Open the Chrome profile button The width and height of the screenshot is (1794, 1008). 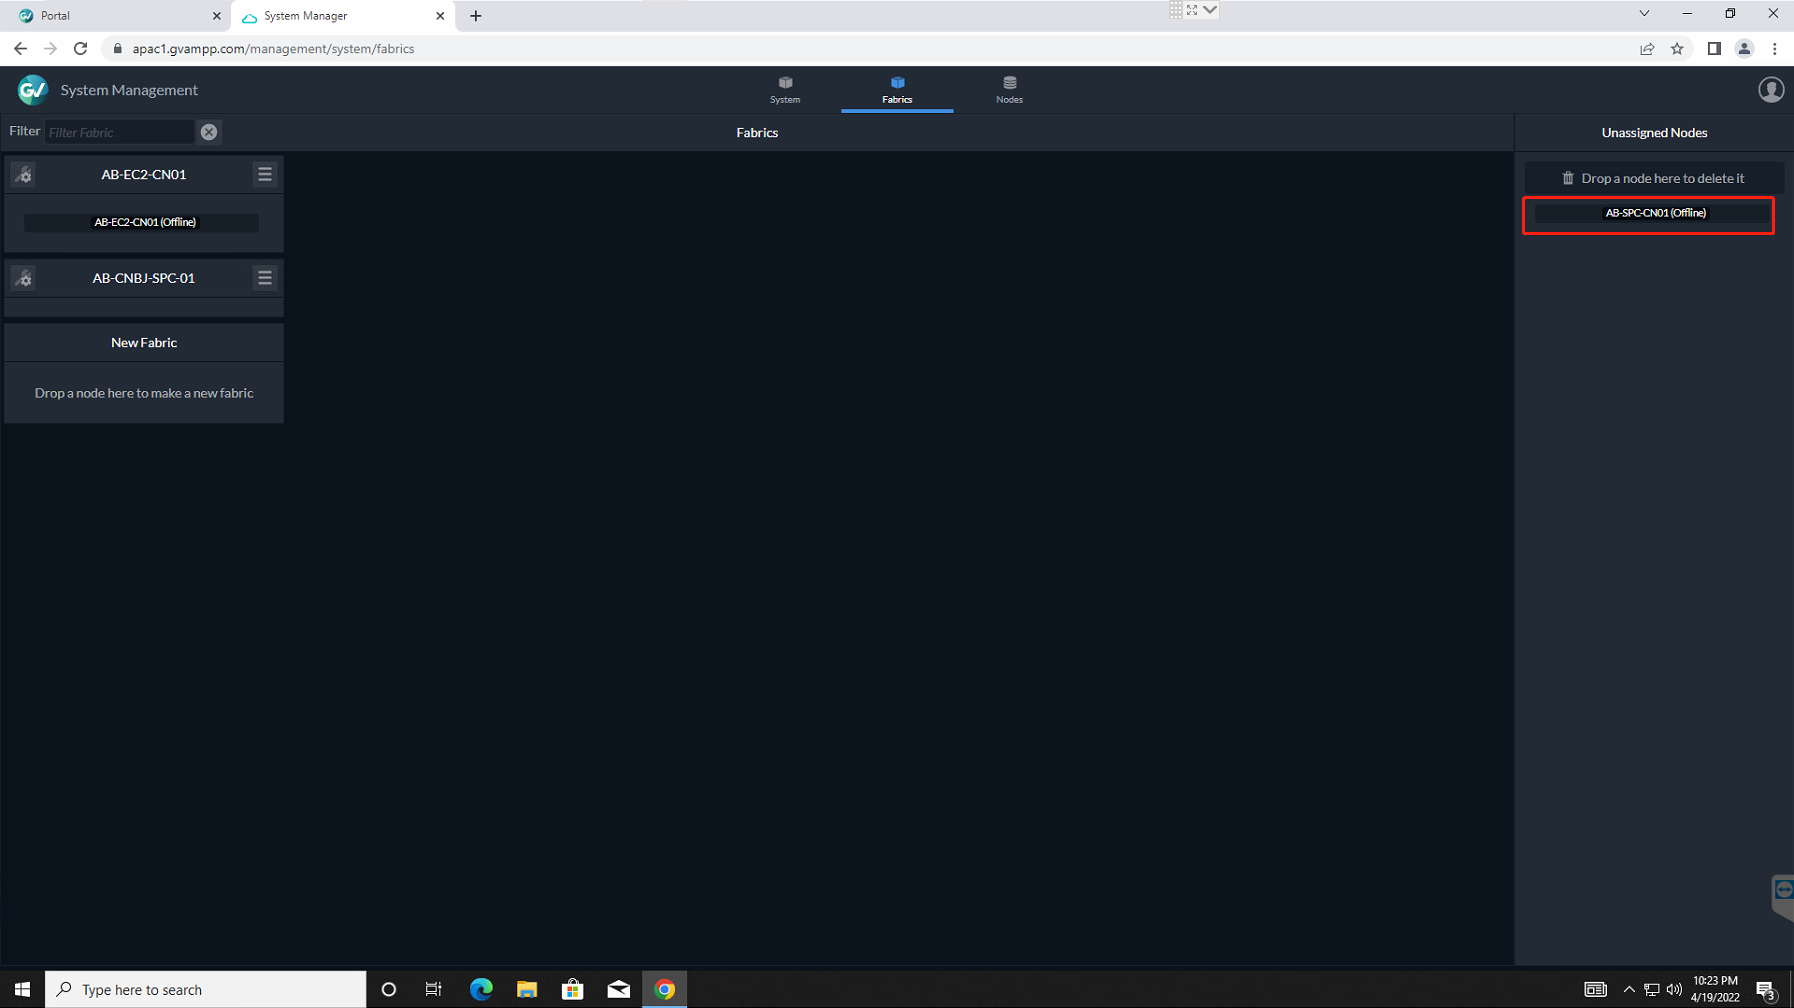click(1744, 49)
